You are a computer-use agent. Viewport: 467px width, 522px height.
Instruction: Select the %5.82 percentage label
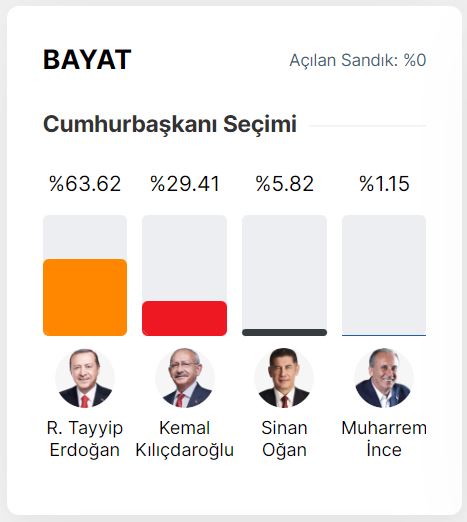284,184
